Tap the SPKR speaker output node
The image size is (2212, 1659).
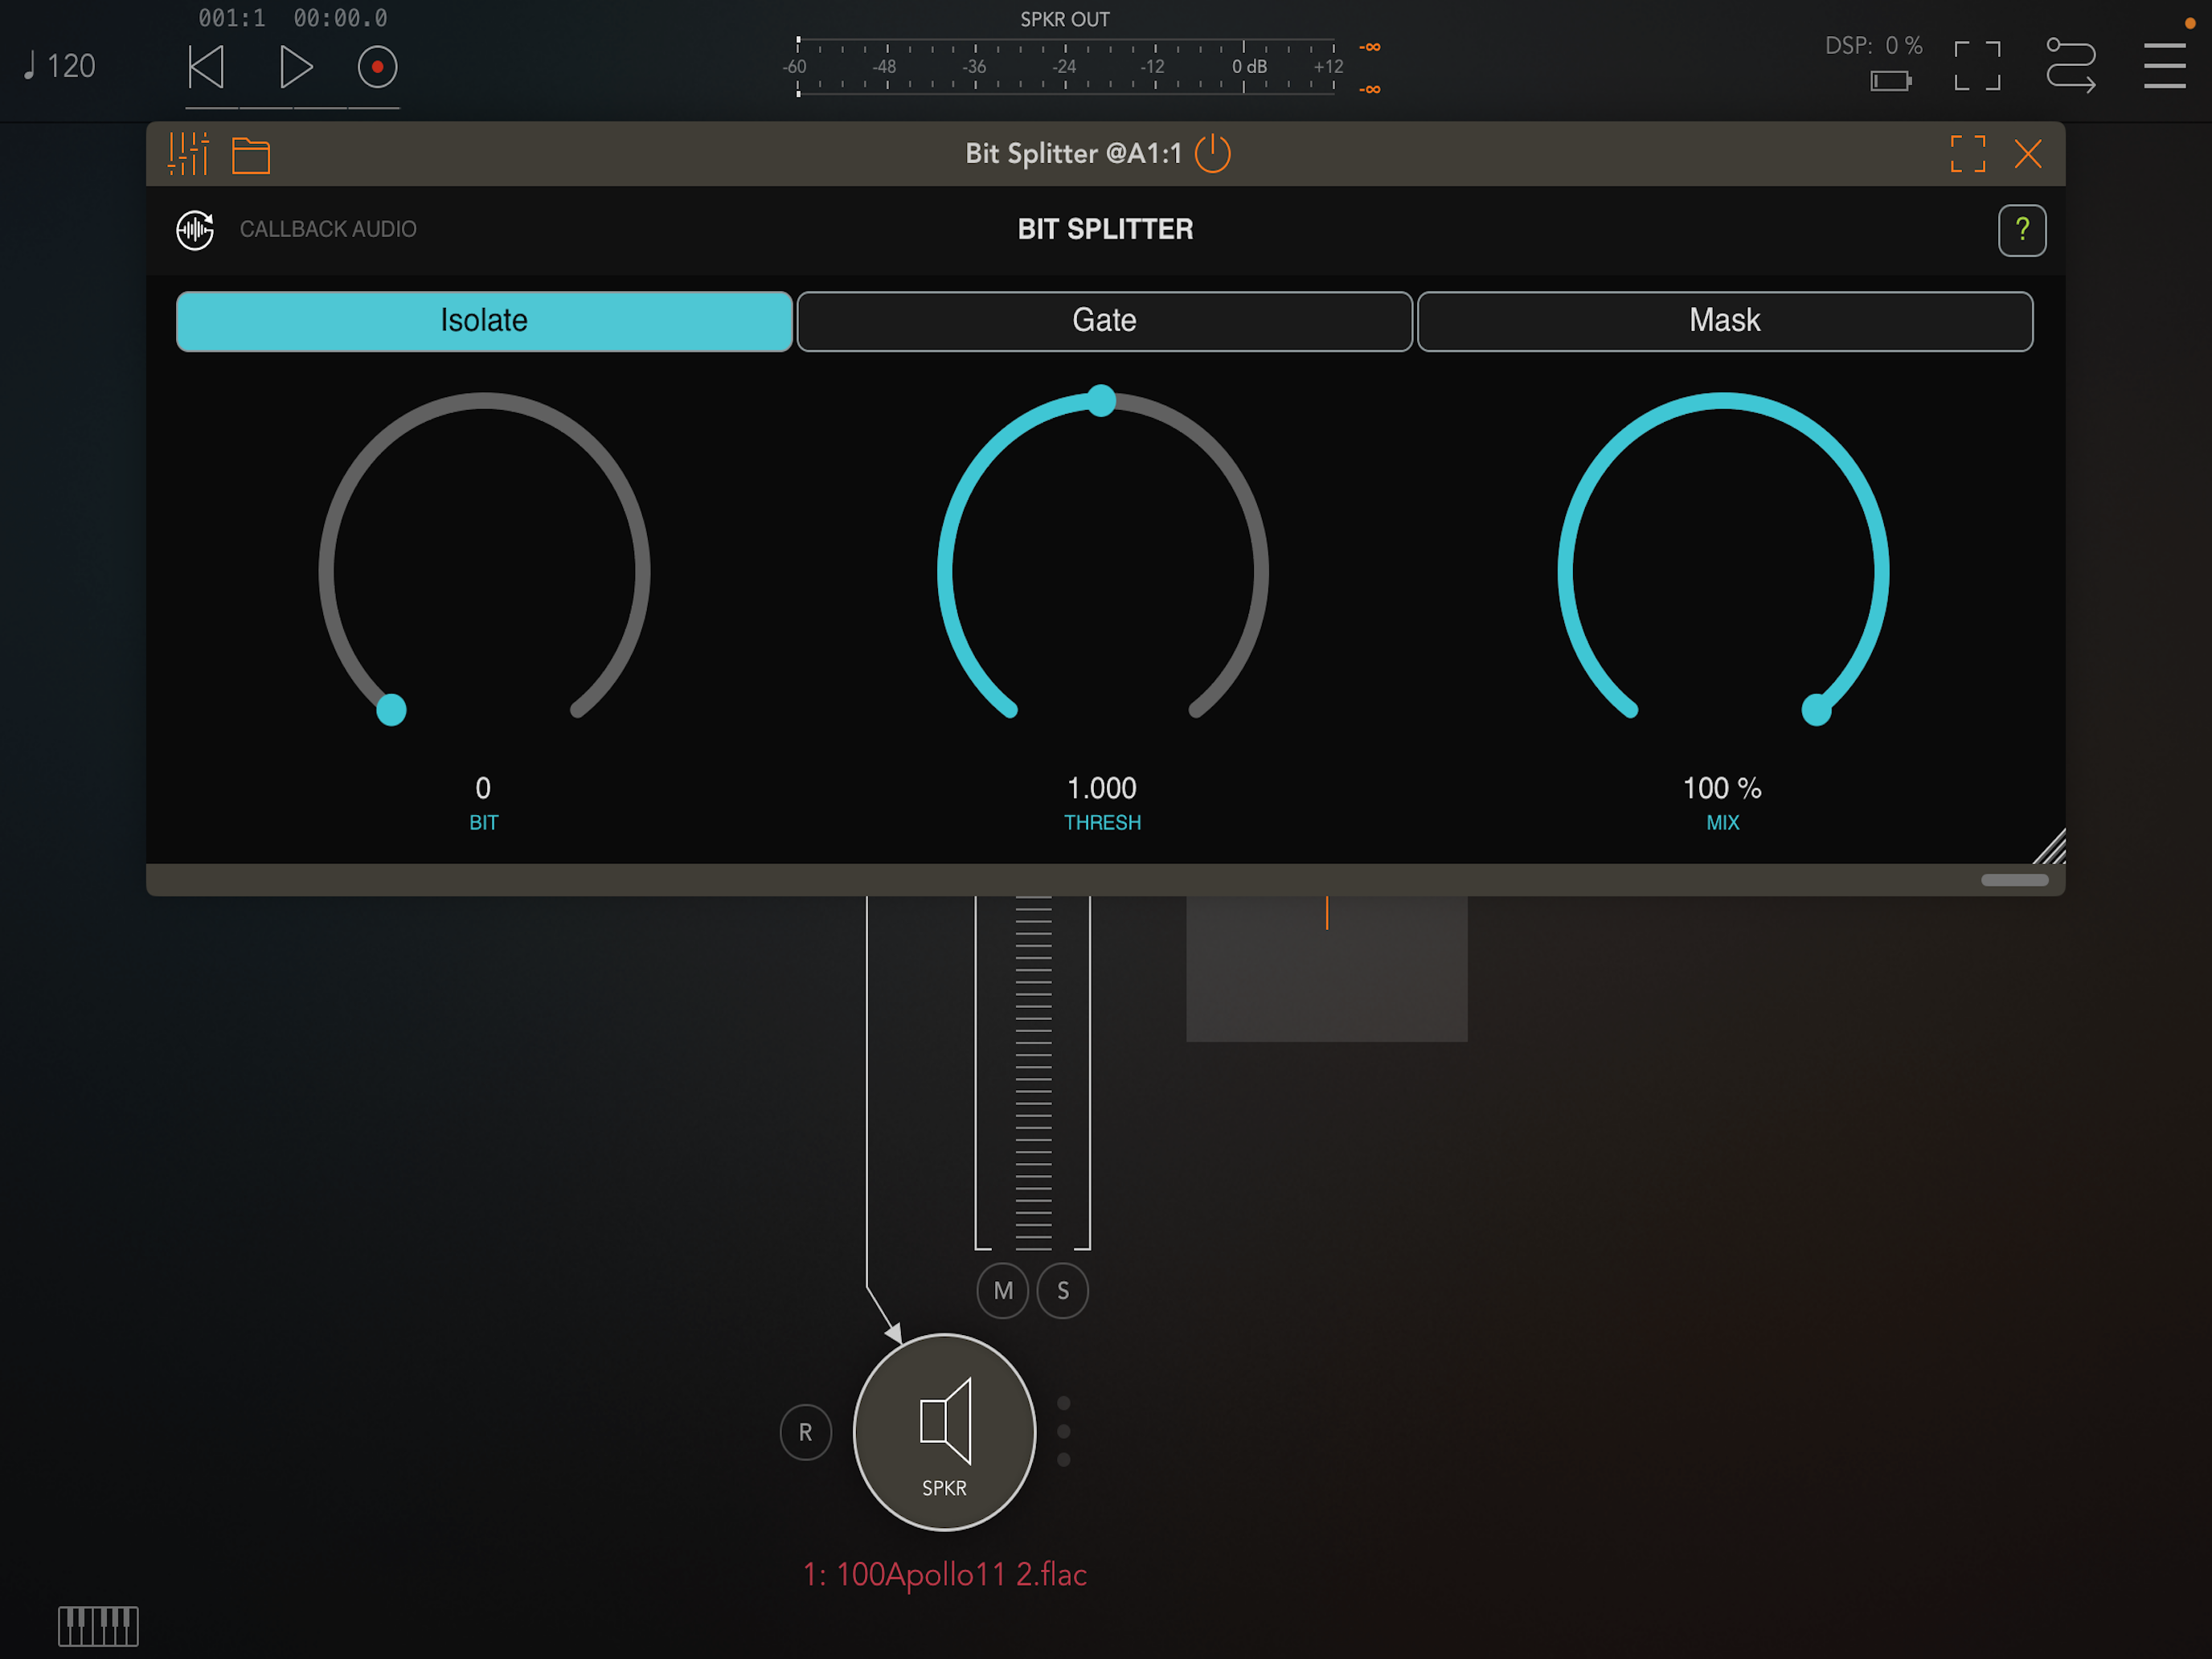coord(944,1432)
